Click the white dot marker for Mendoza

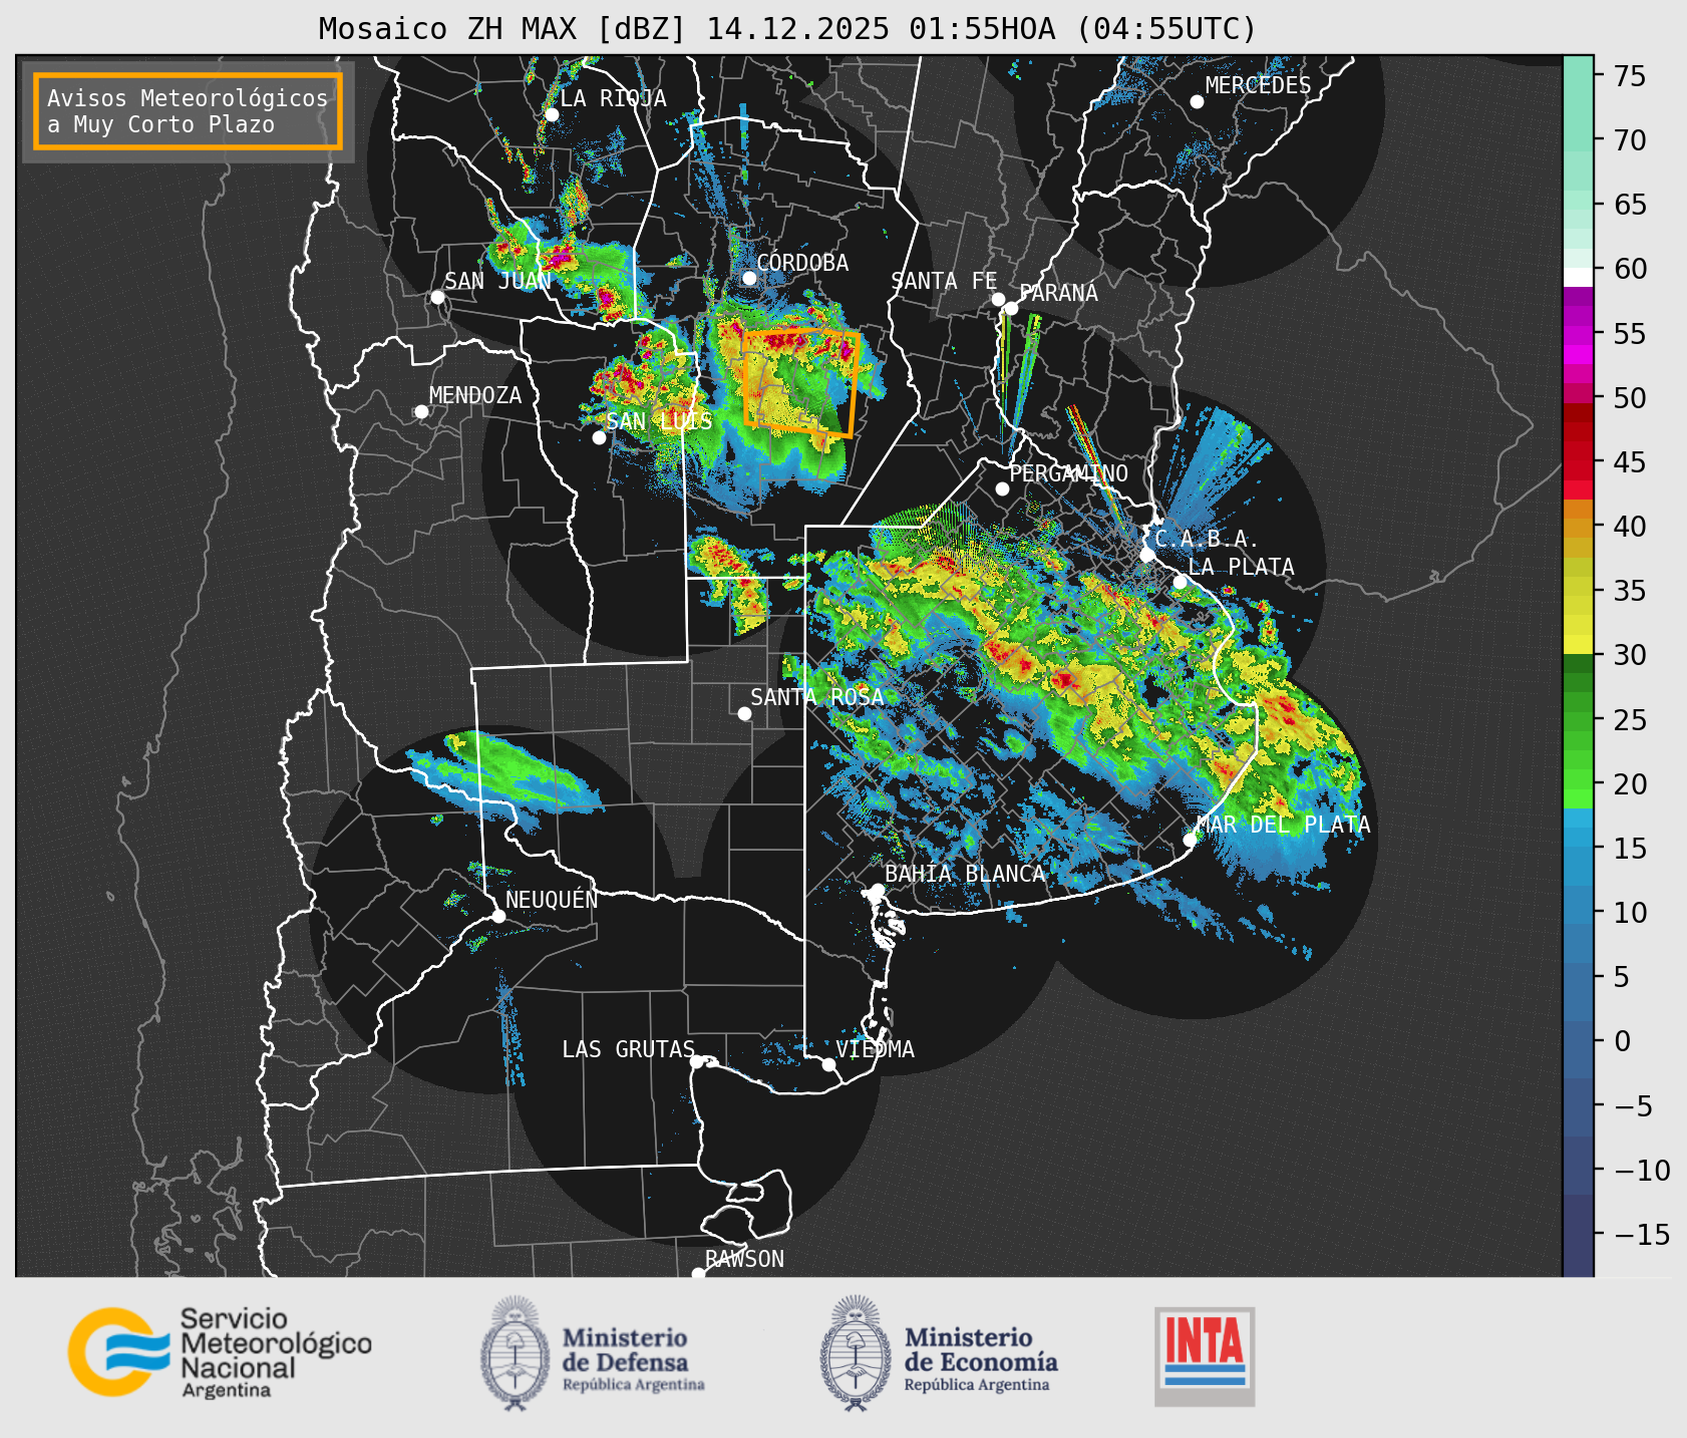[421, 412]
